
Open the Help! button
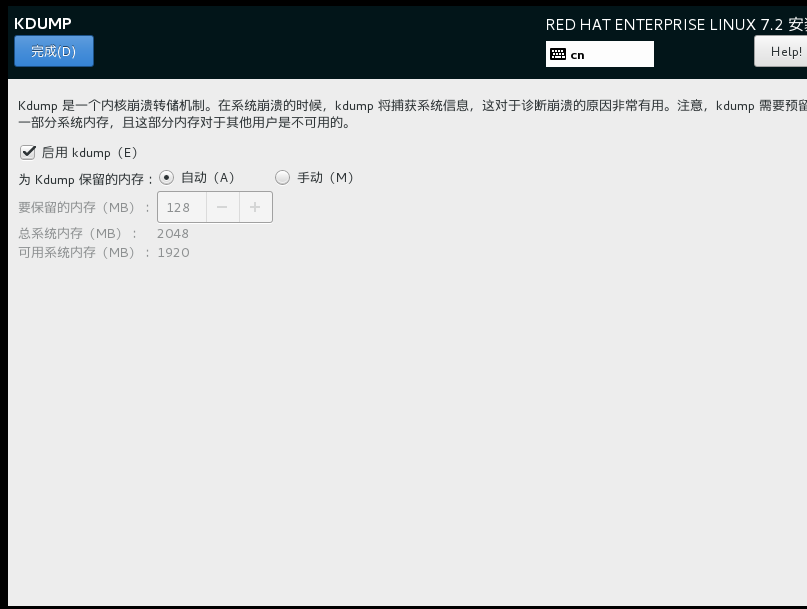pyautogui.click(x=781, y=51)
